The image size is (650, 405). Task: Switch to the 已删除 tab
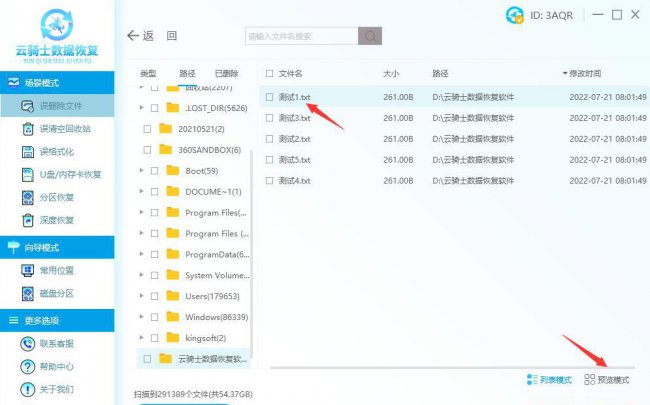tap(227, 74)
